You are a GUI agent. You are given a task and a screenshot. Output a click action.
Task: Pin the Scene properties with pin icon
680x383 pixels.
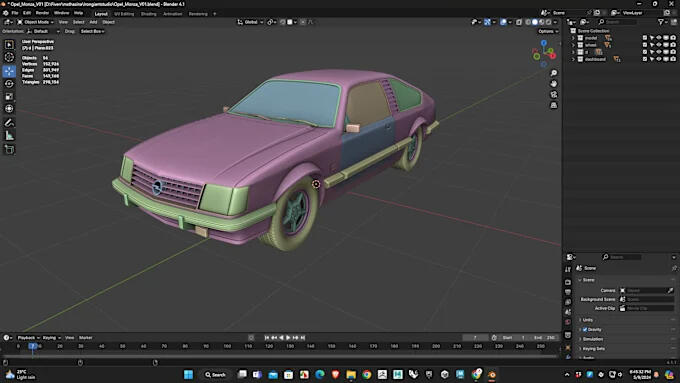674,268
